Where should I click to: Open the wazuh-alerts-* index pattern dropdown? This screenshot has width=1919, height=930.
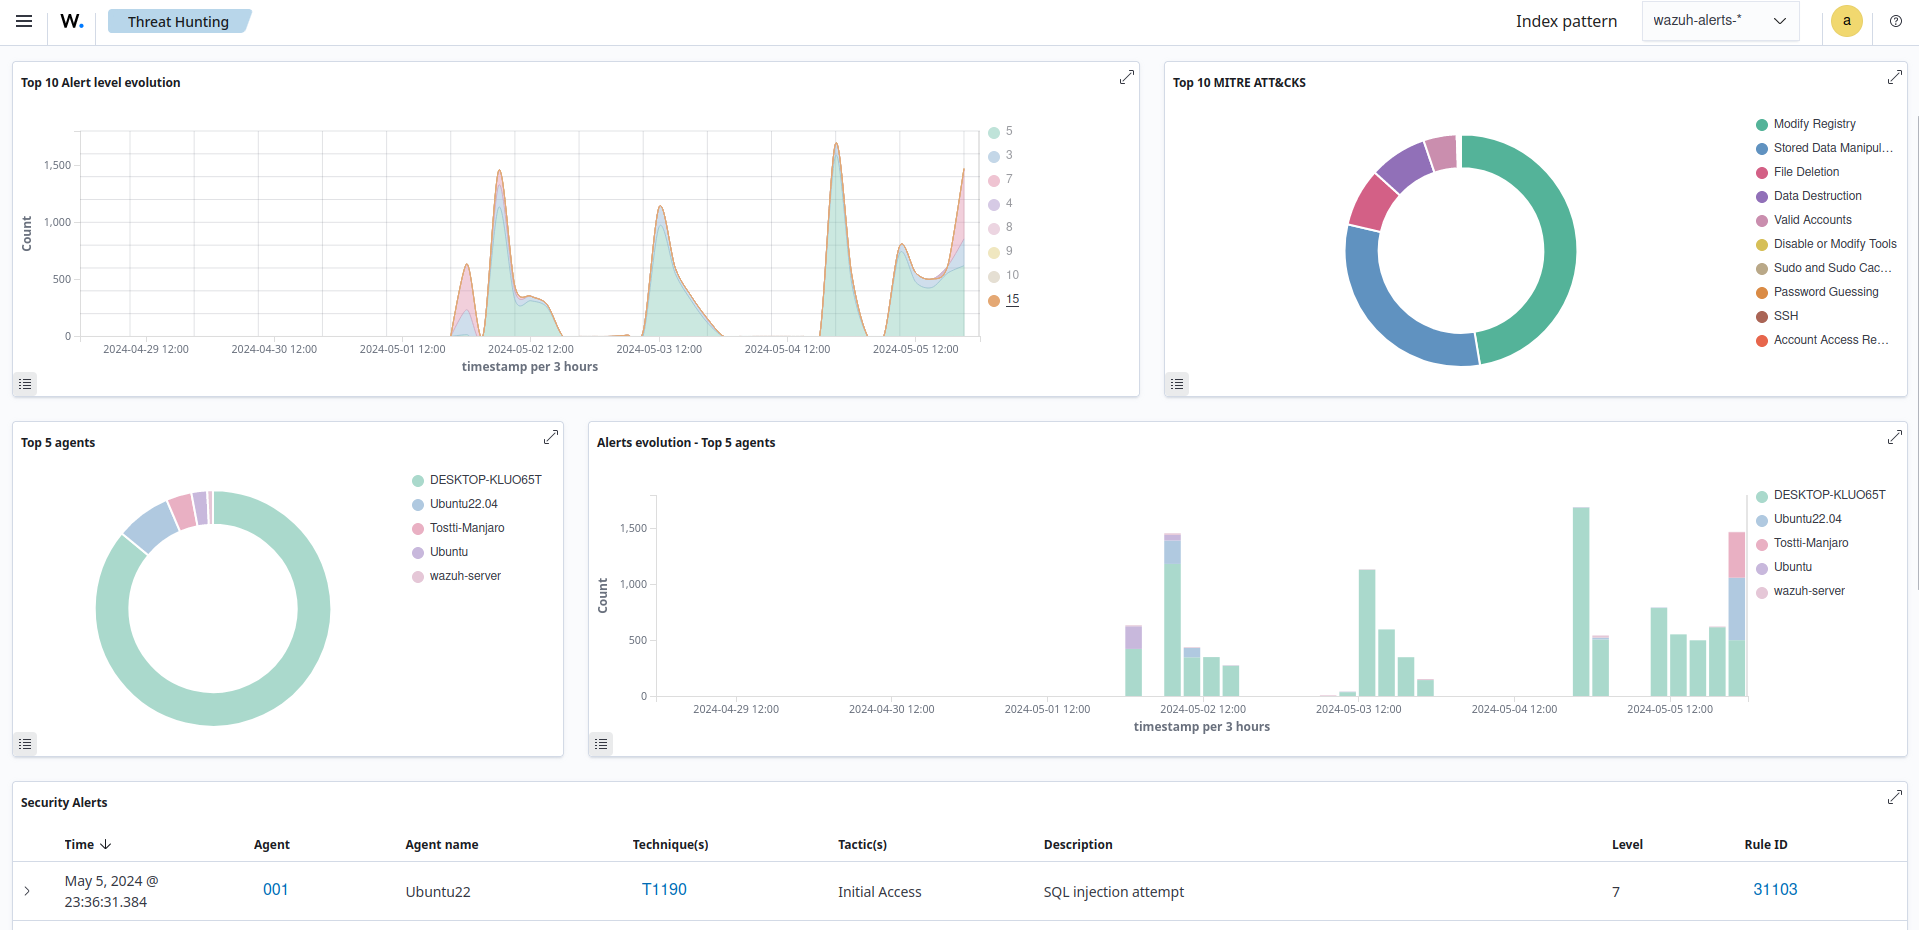[1719, 20]
